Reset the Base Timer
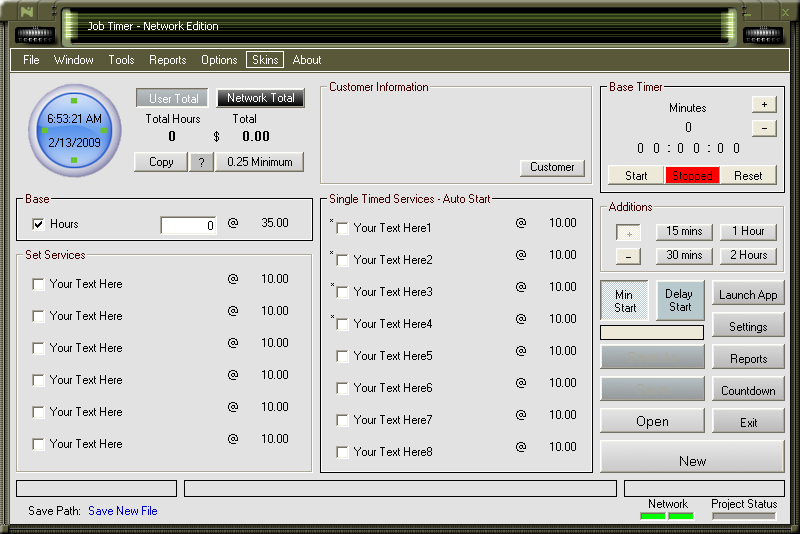The width and height of the screenshot is (800, 534). pyautogui.click(x=748, y=175)
